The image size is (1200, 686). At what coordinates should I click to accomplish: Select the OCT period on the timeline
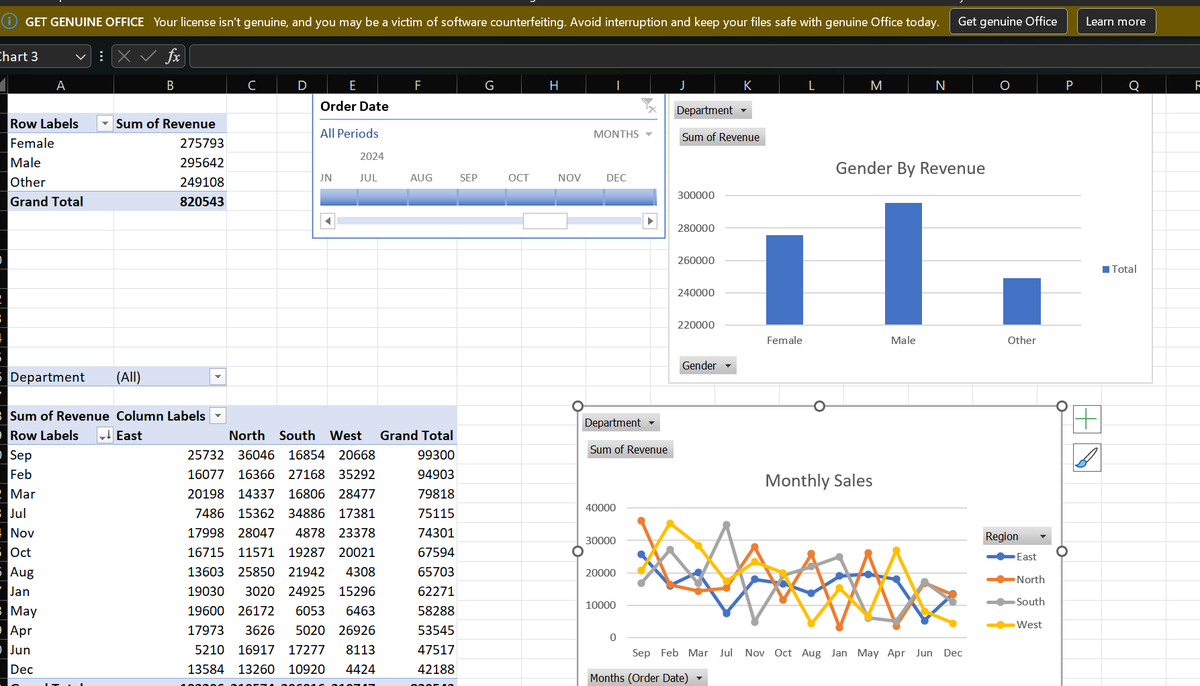pyautogui.click(x=518, y=178)
